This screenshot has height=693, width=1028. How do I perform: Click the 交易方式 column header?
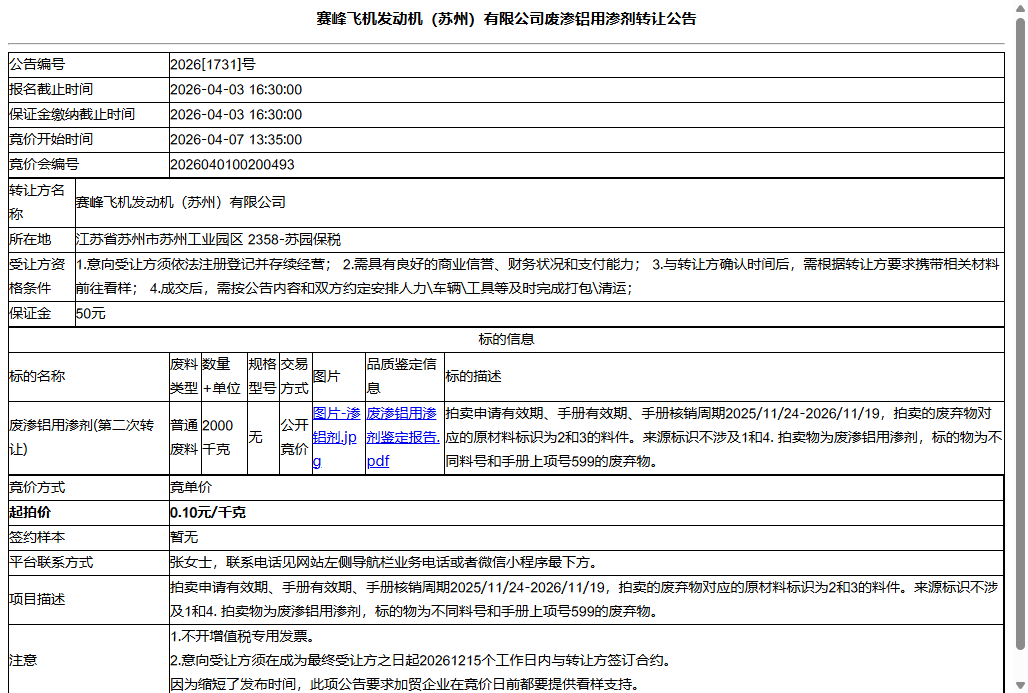(x=294, y=376)
